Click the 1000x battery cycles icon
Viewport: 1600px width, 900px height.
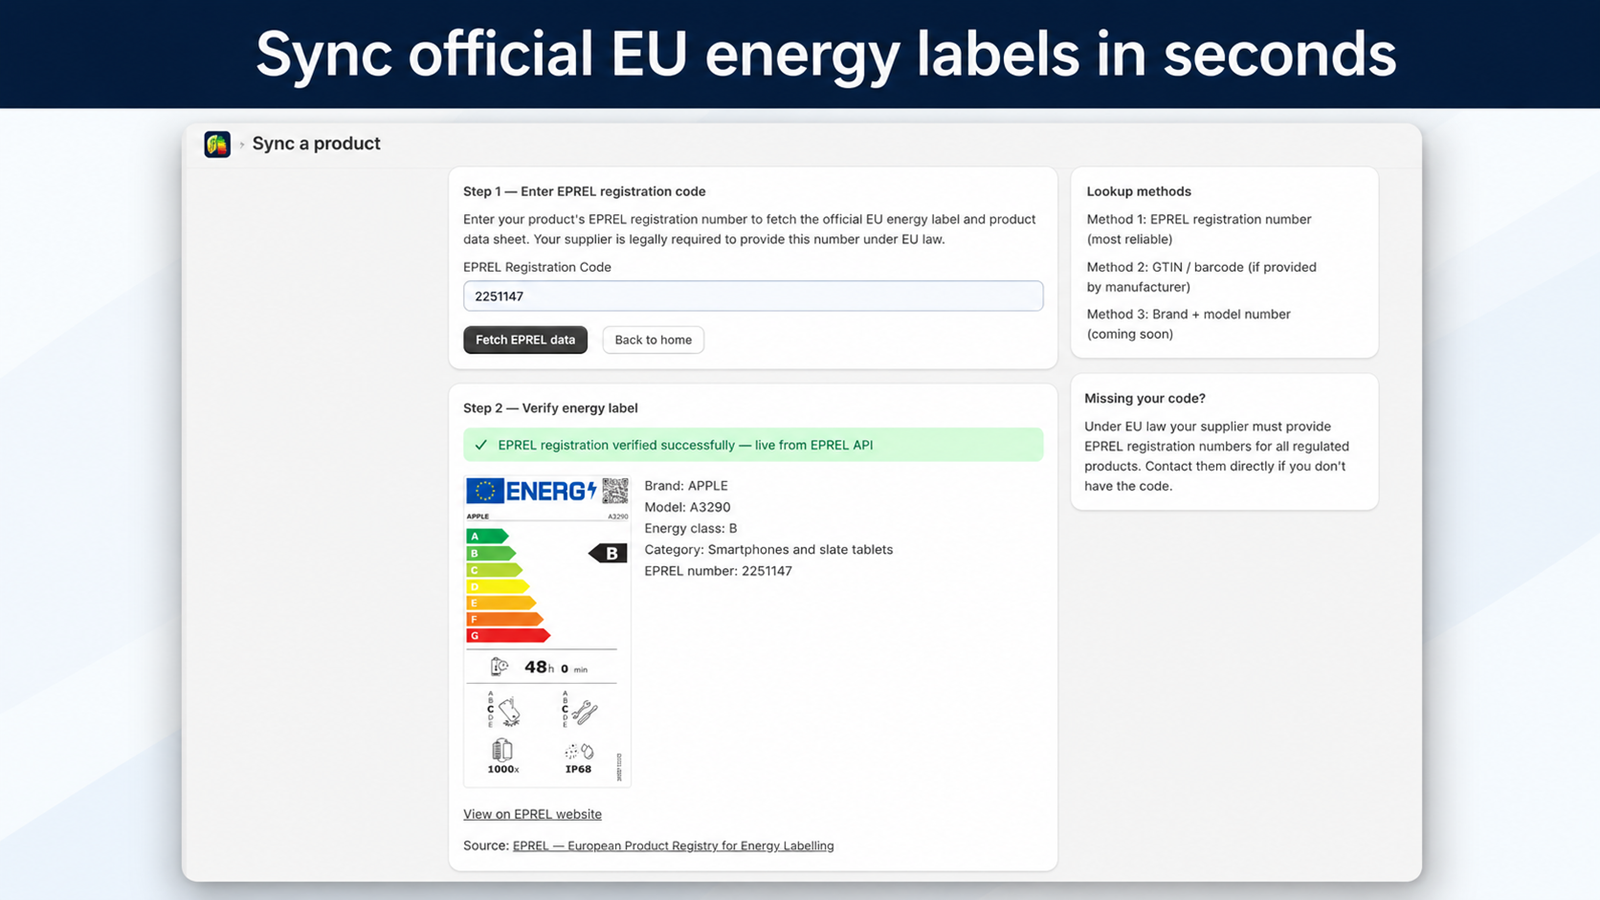coord(502,750)
